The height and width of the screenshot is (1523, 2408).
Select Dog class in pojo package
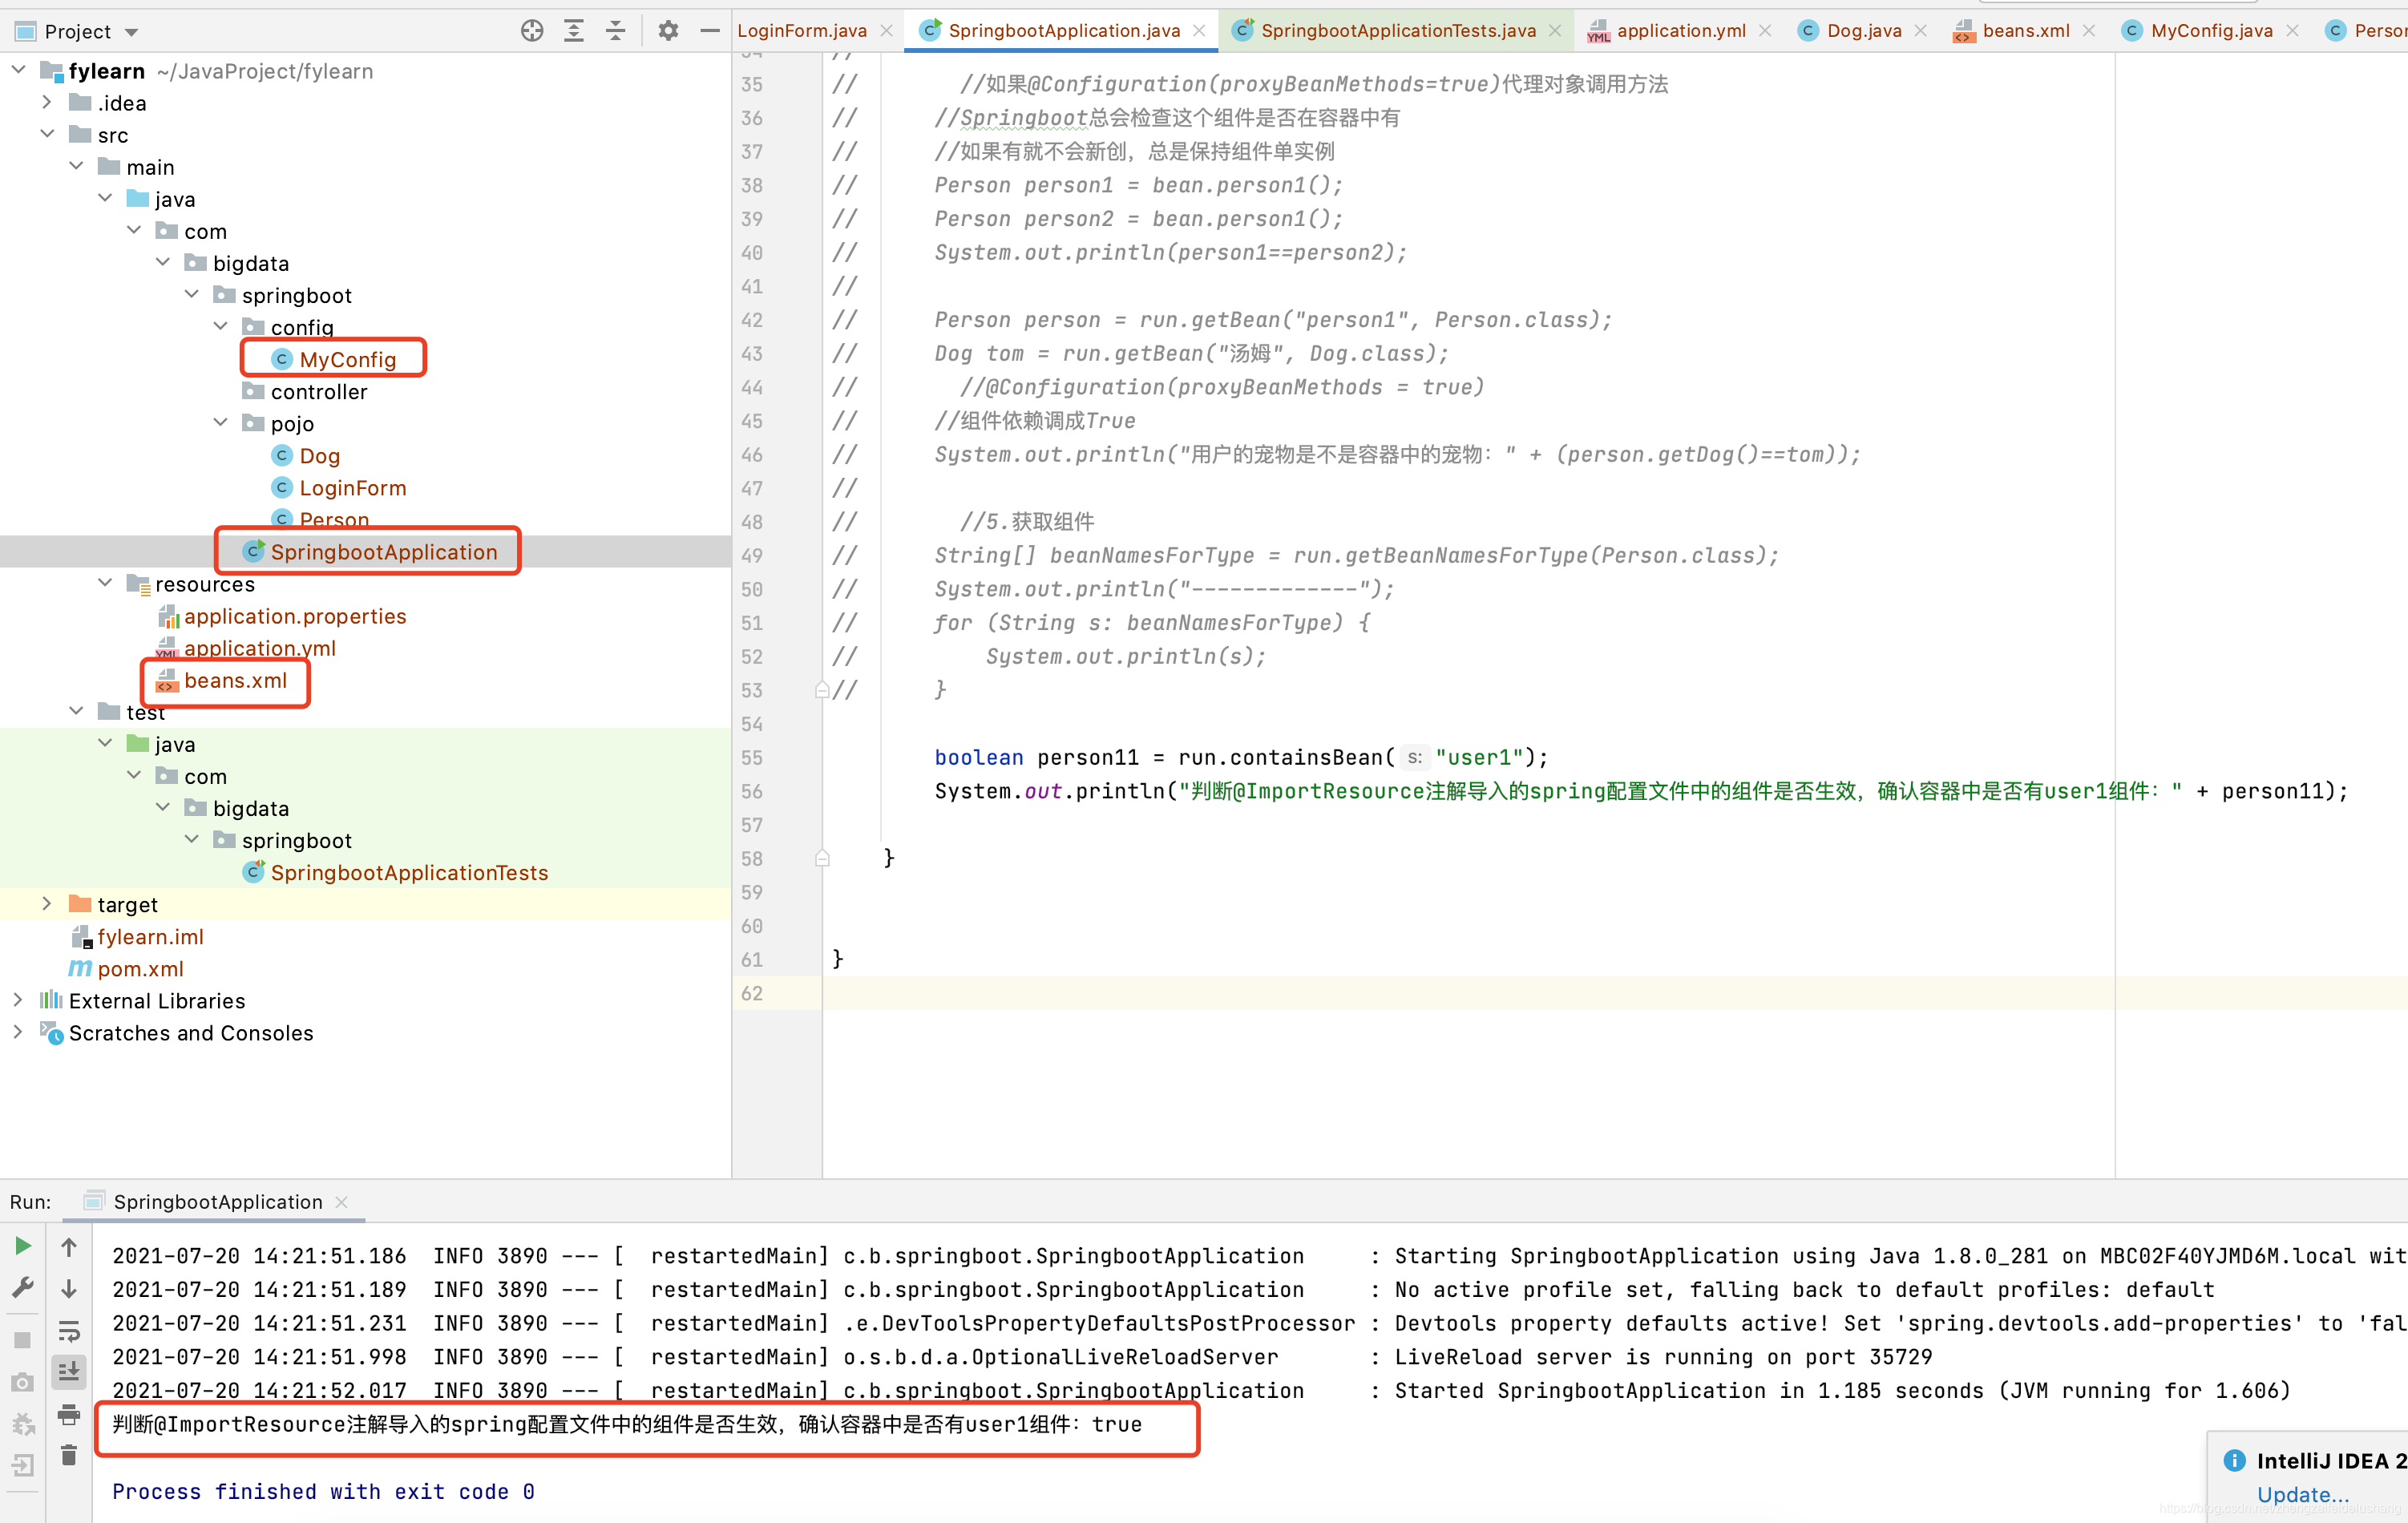tap(320, 456)
